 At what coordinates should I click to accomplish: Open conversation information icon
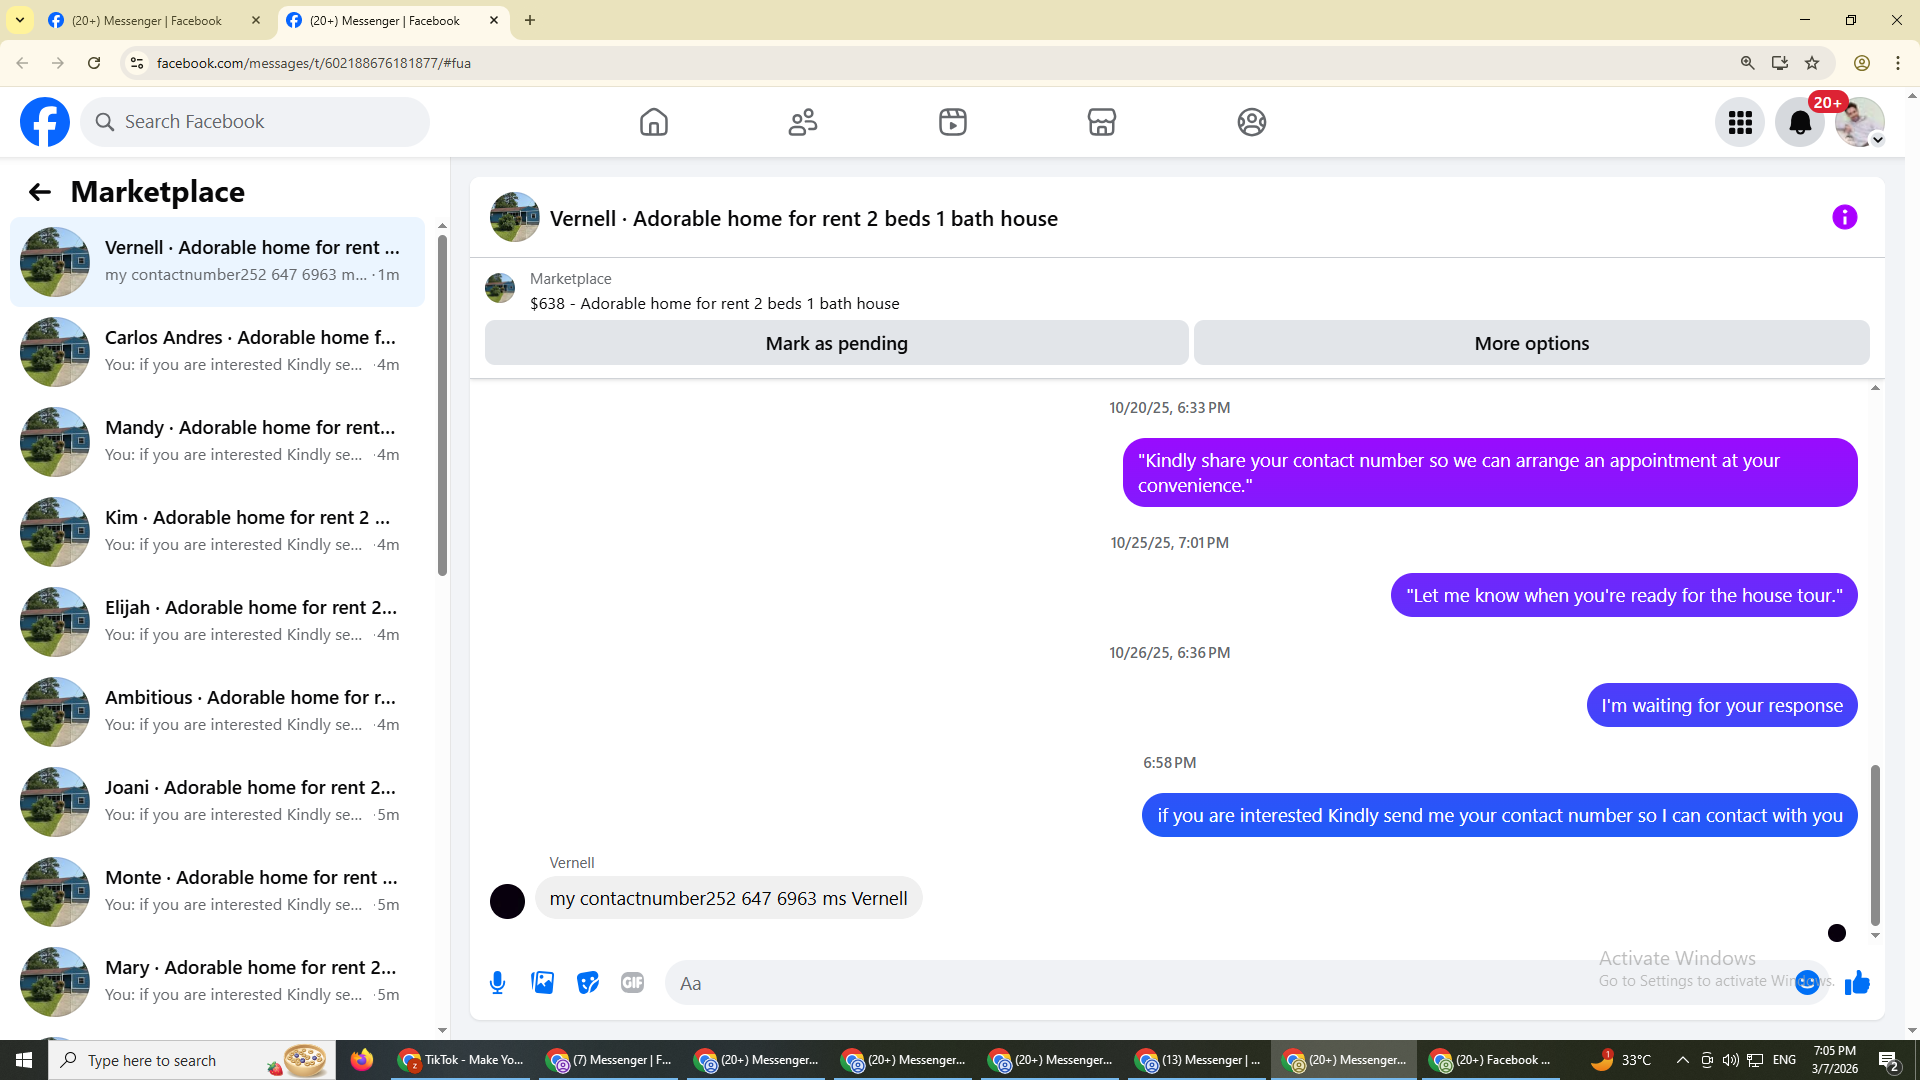click(x=1845, y=217)
